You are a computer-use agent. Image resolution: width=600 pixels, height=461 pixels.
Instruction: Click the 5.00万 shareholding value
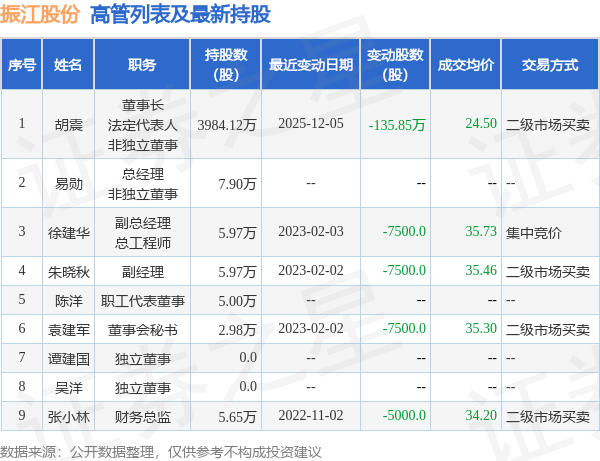pos(237,301)
